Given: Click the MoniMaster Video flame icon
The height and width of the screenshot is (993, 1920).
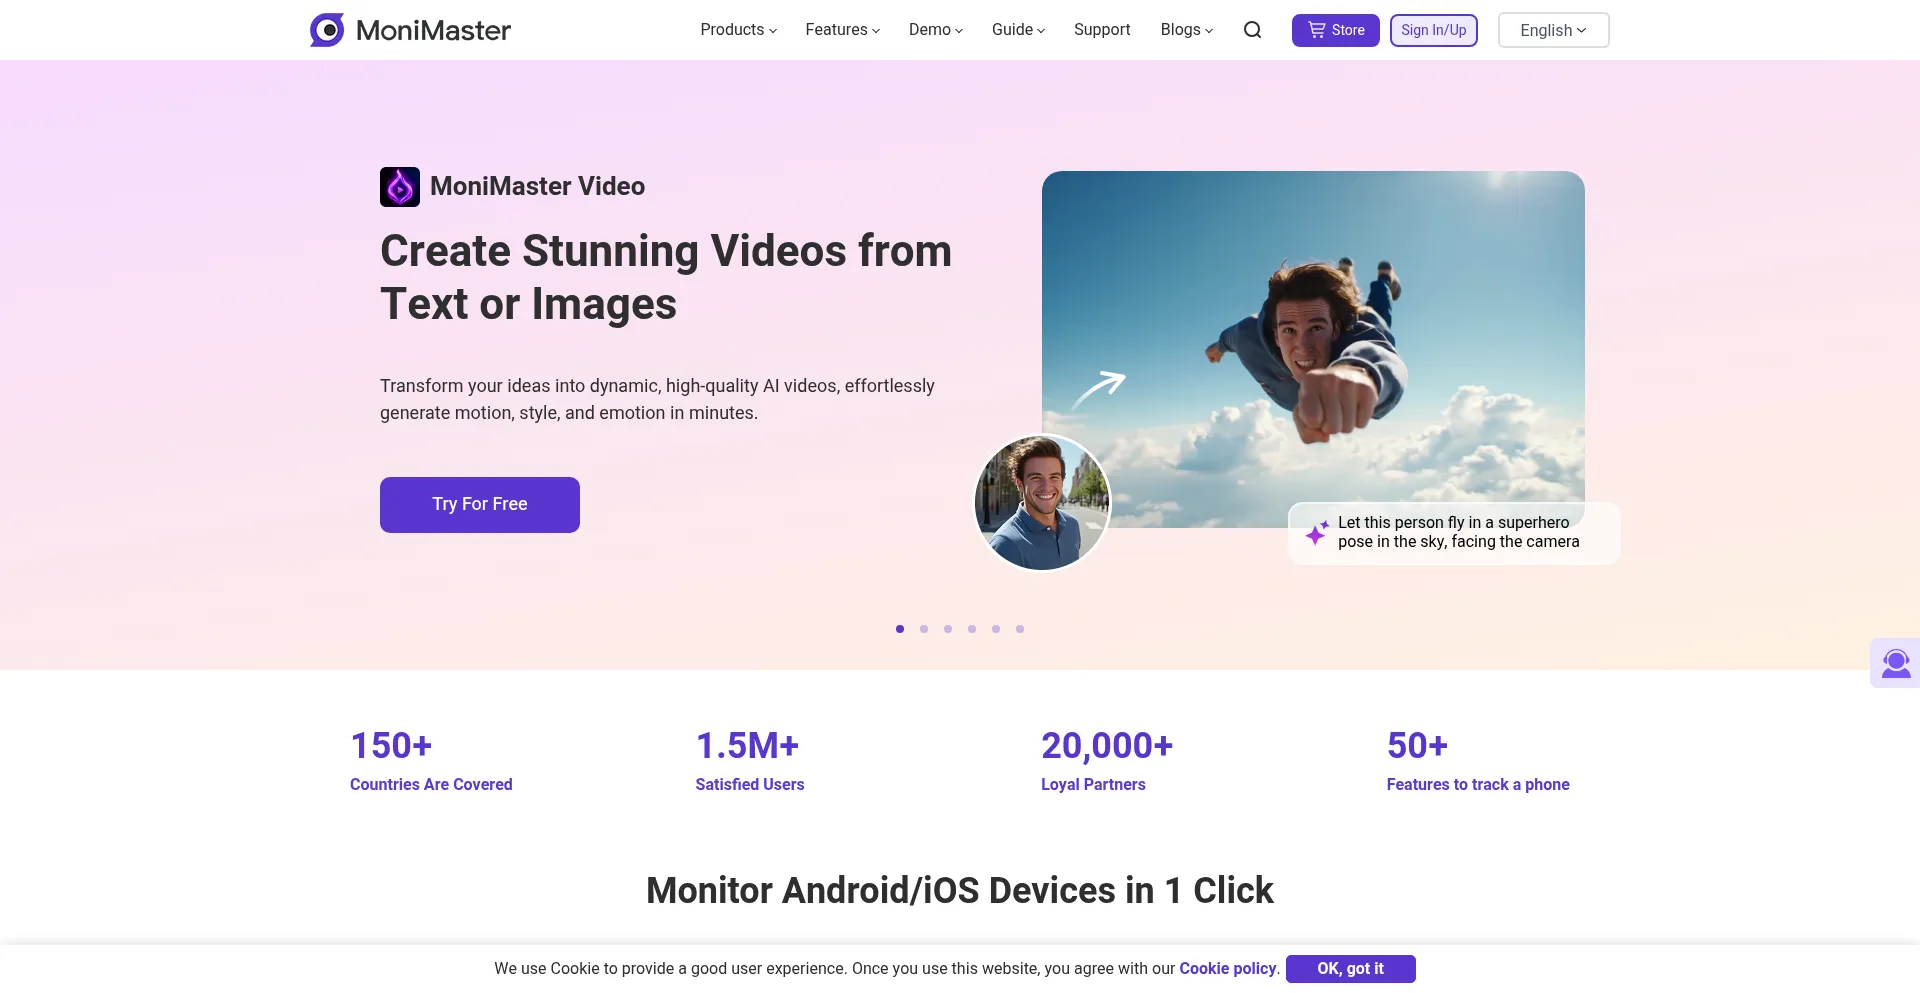Looking at the screenshot, I should 400,187.
